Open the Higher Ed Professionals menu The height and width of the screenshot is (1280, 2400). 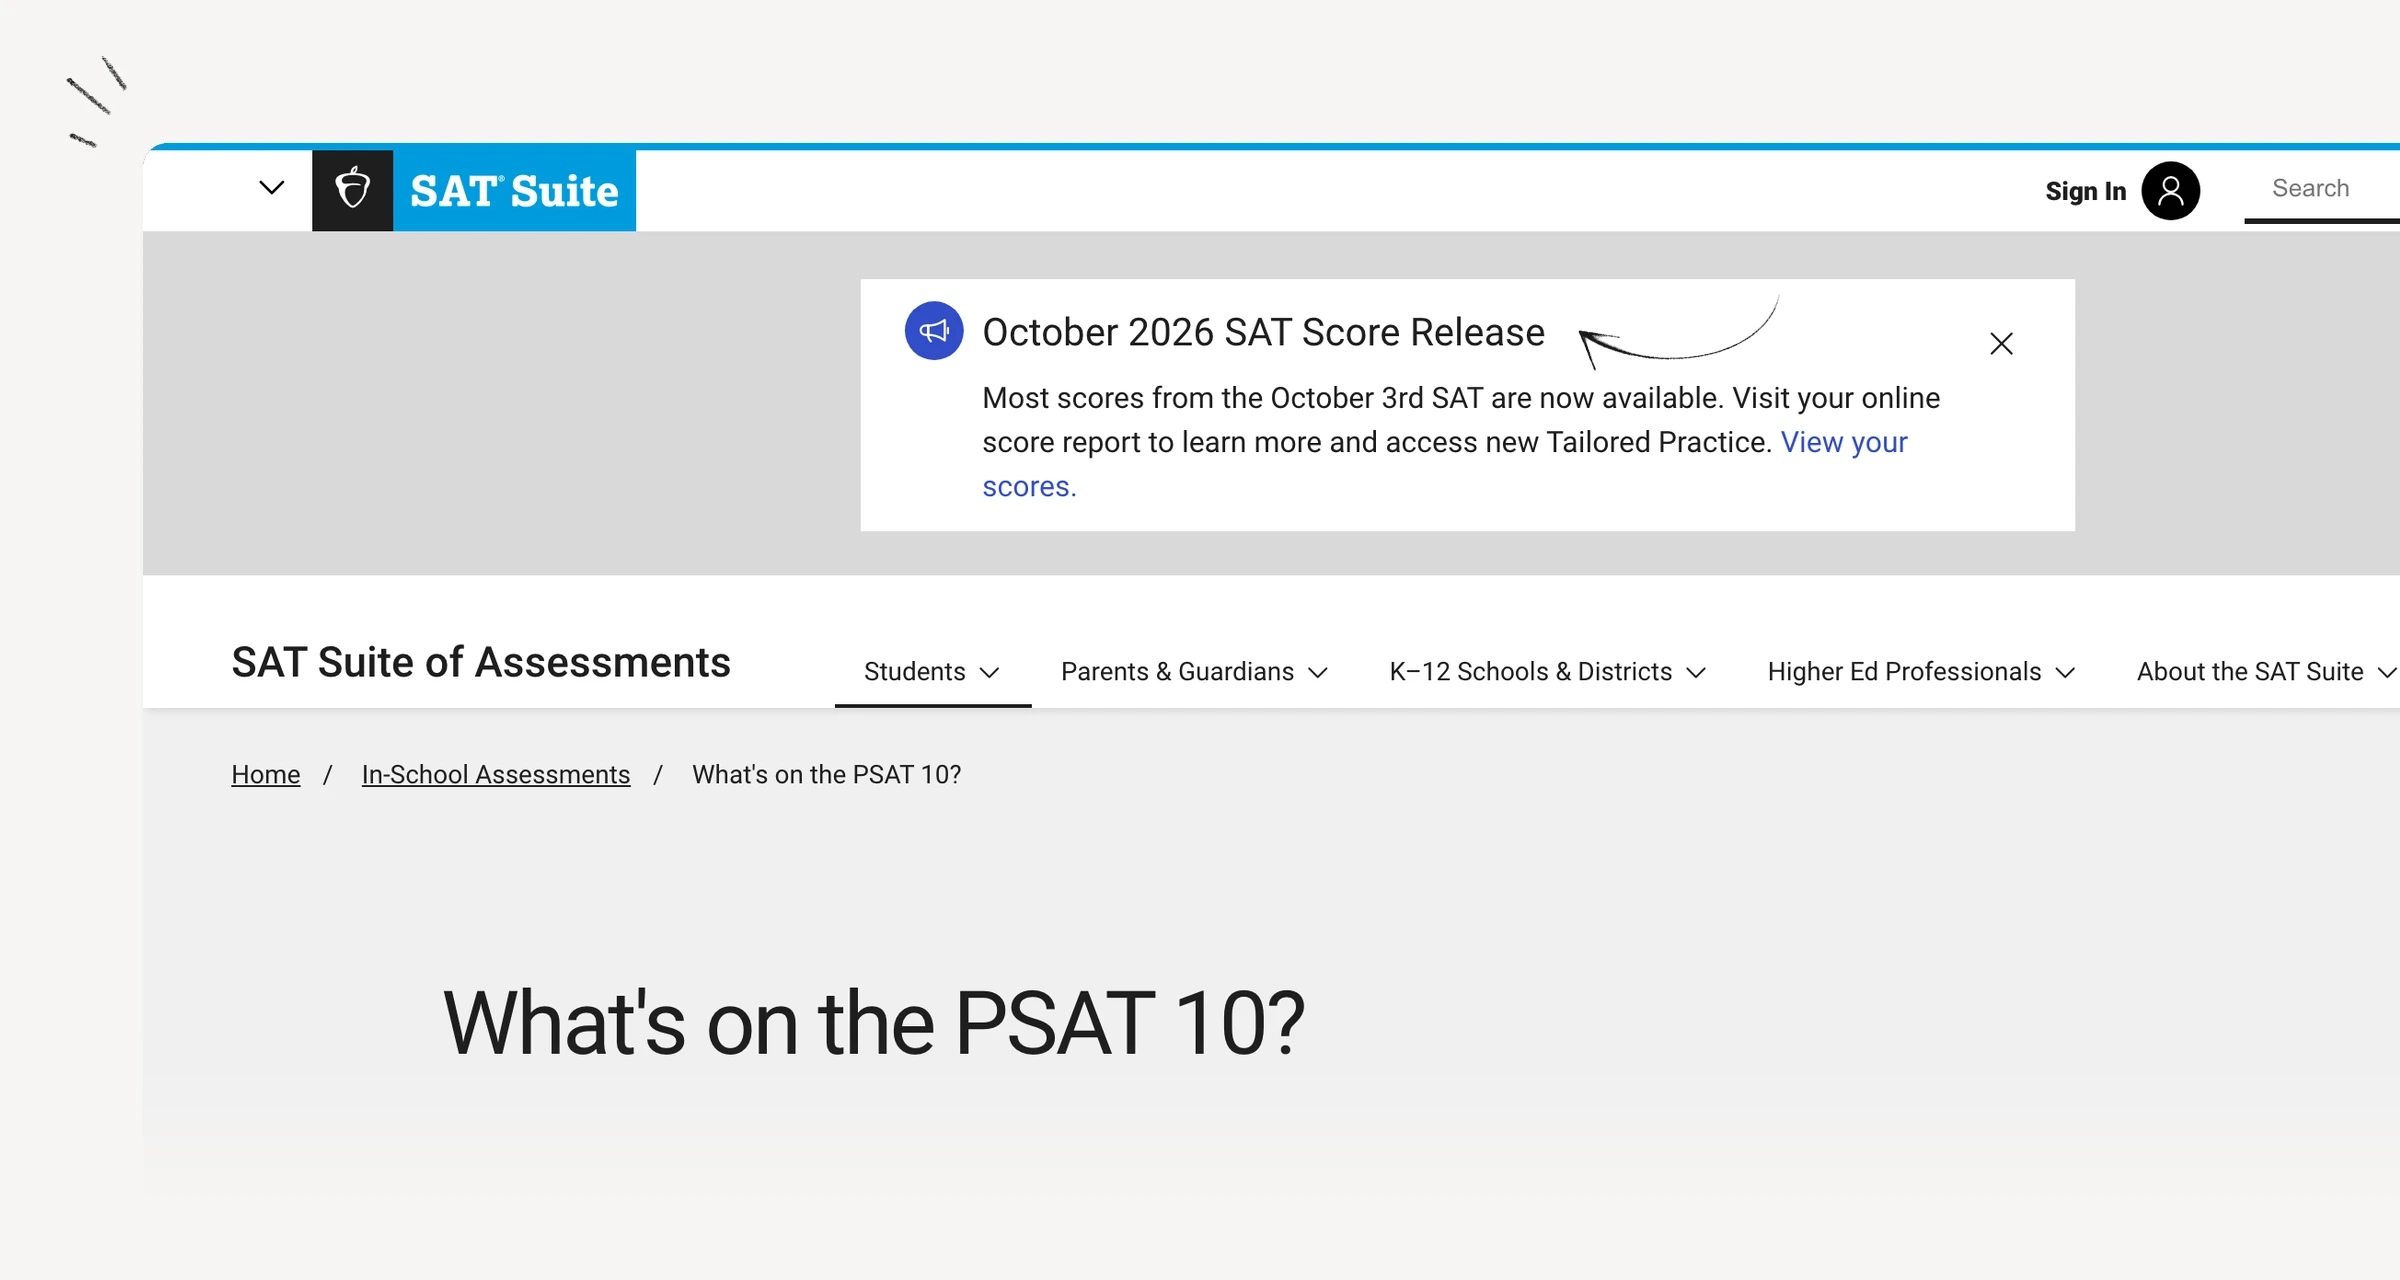(x=1921, y=672)
